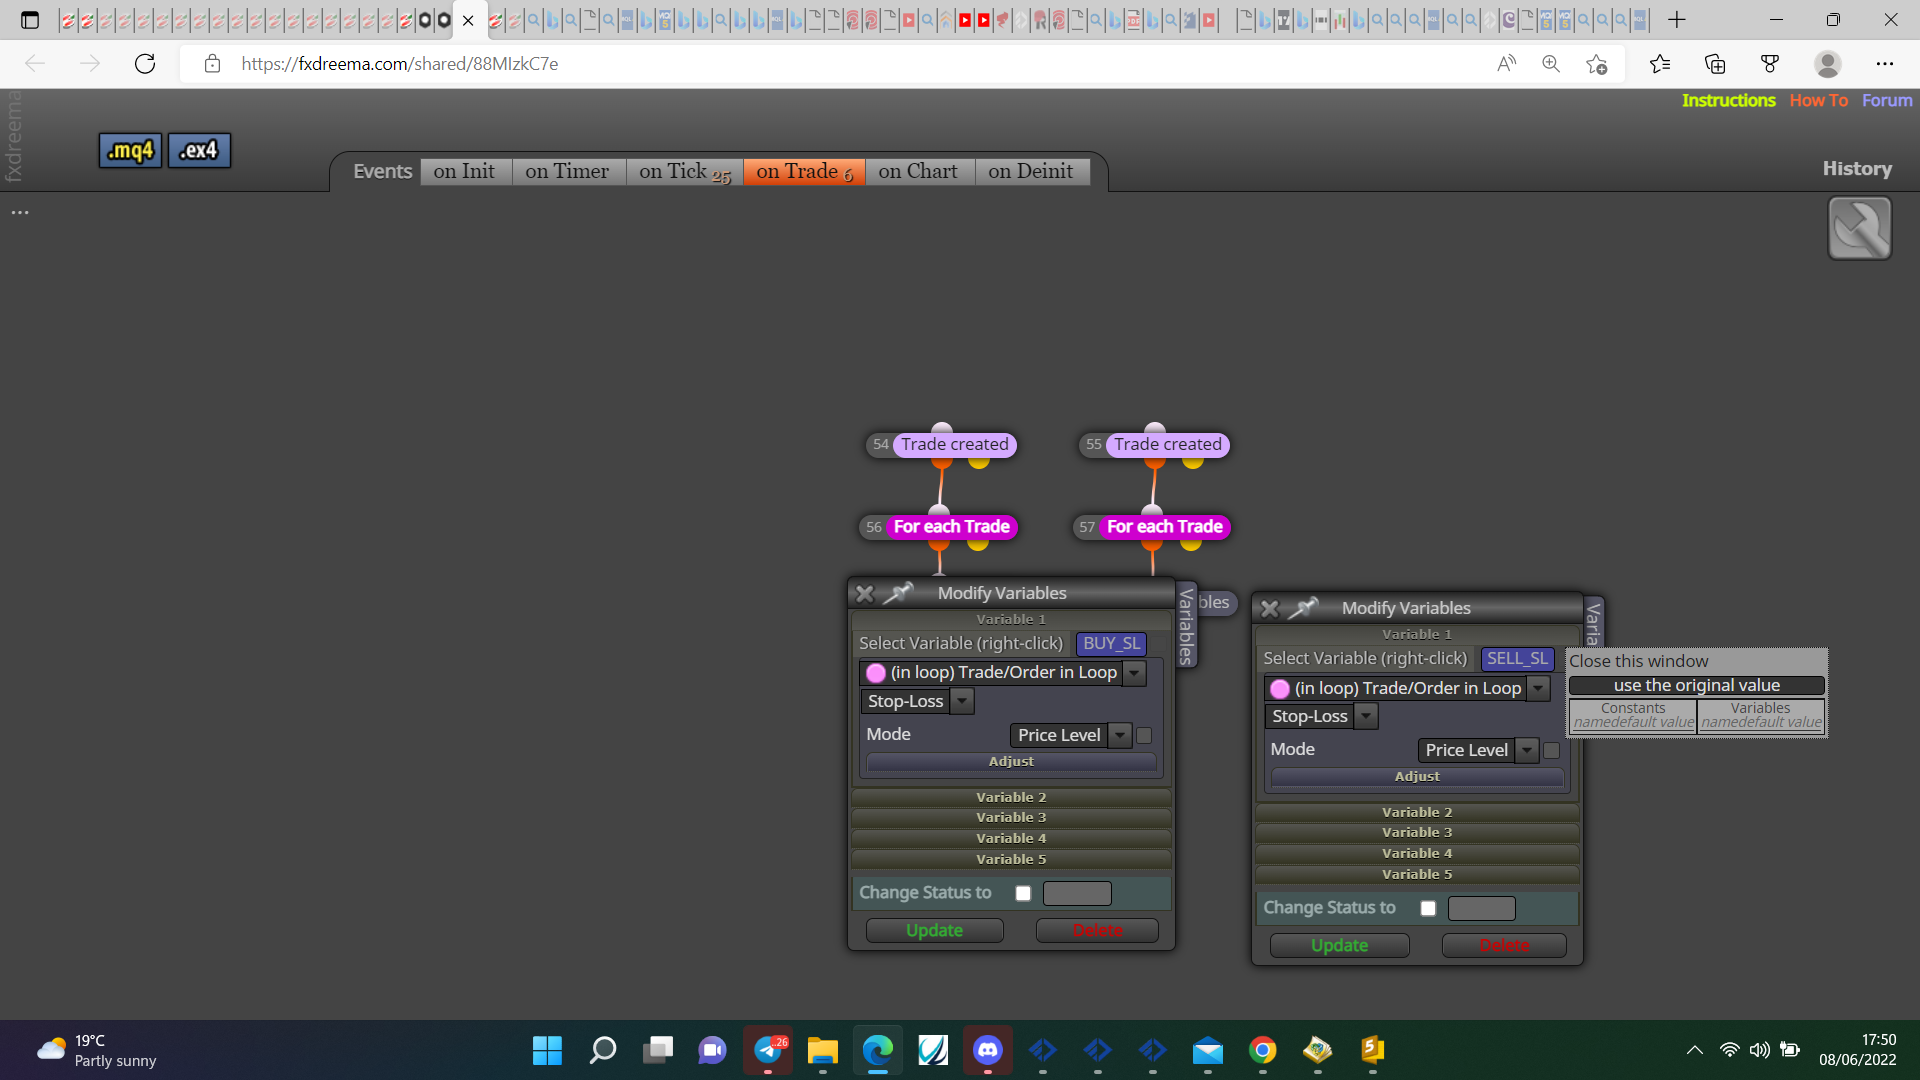Choose 'use the original value' option

(1696, 685)
